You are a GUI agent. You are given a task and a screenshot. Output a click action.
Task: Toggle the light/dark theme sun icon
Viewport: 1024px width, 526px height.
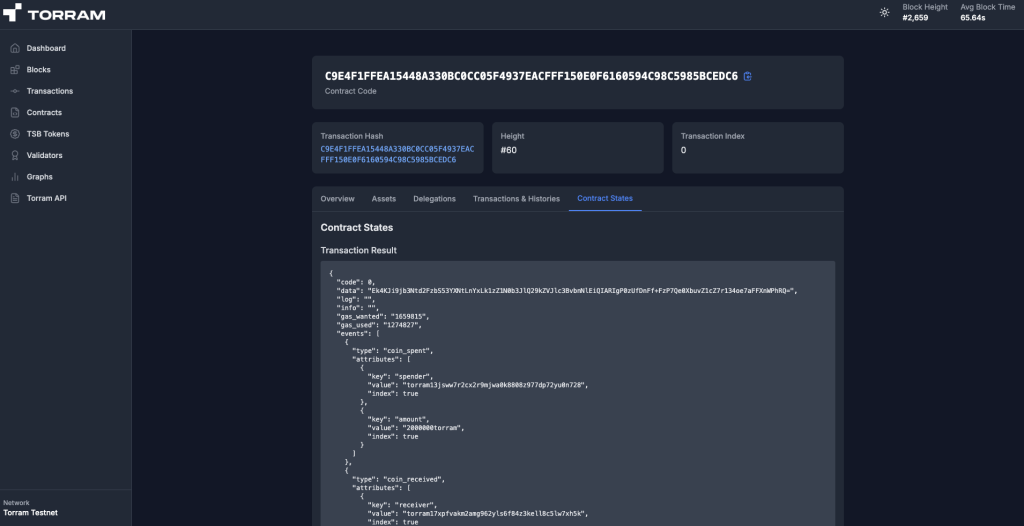pos(884,12)
